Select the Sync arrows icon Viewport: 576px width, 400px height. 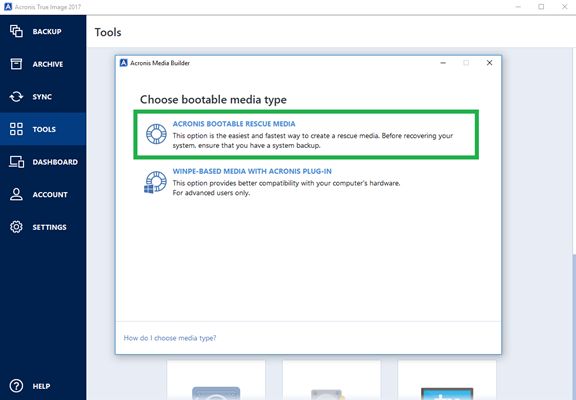(16, 97)
